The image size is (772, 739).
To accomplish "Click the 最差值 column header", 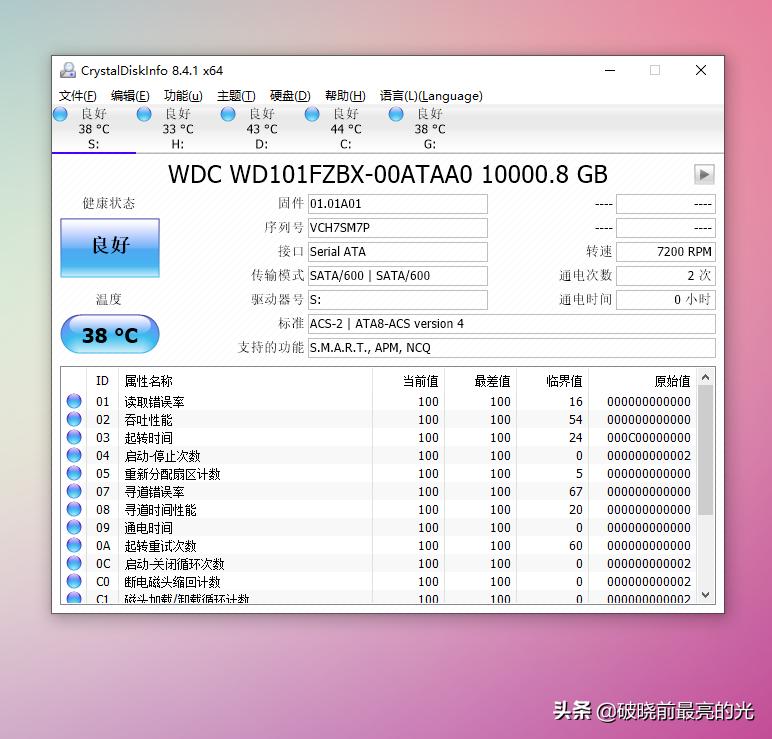I will click(480, 381).
